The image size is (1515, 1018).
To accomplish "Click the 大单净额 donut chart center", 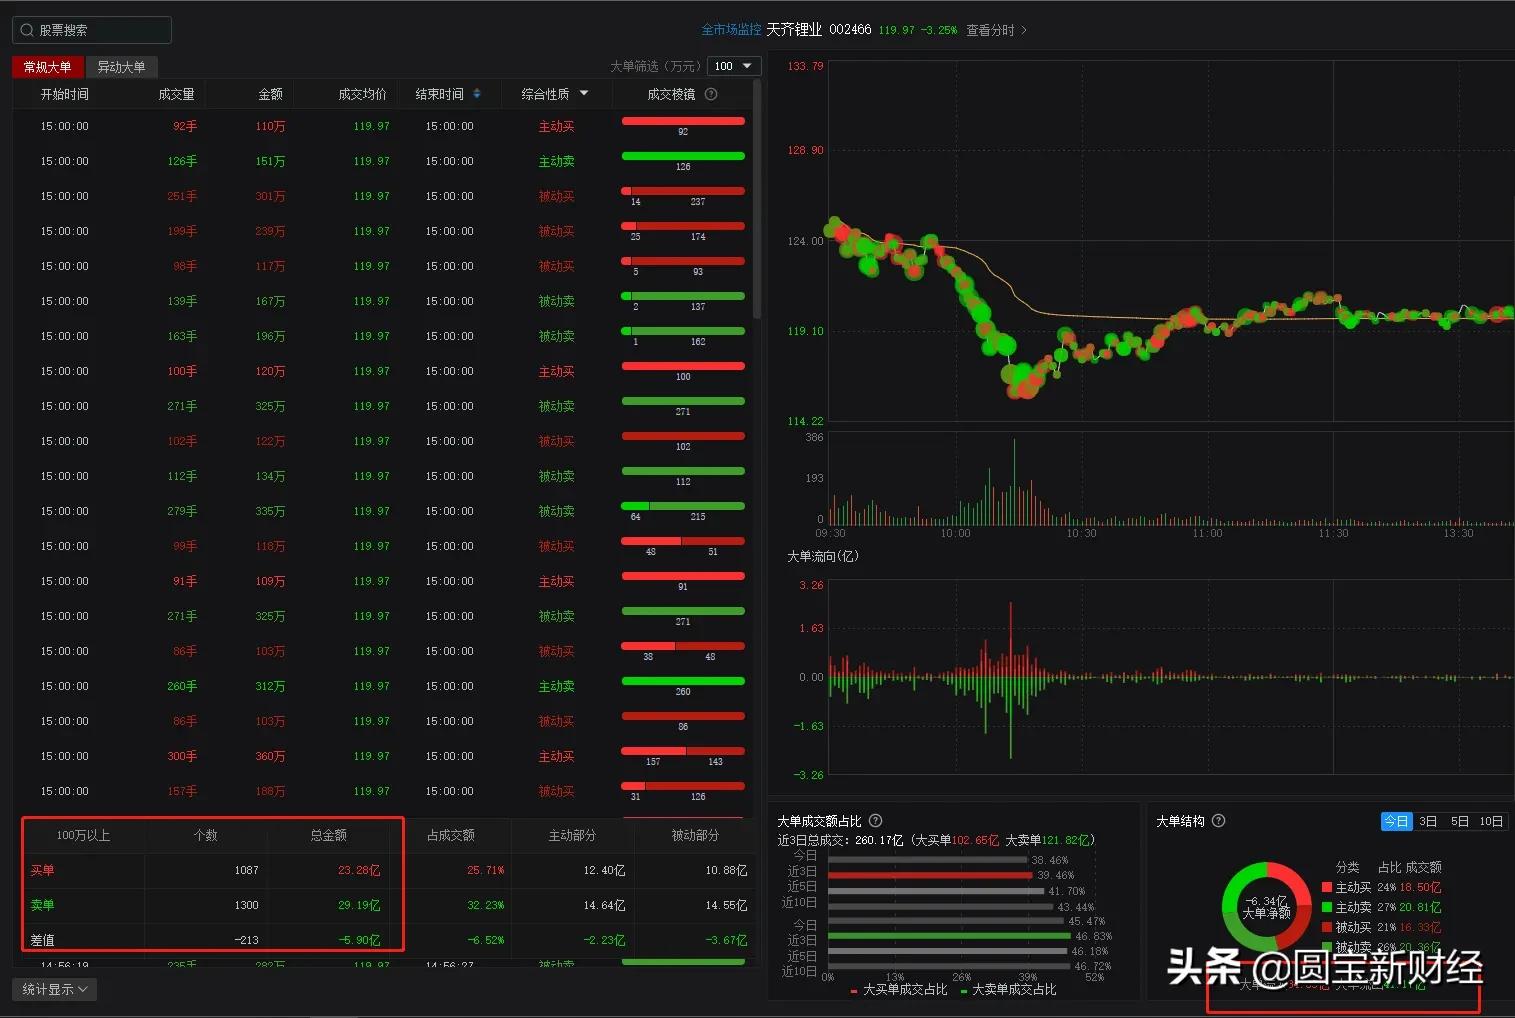I will click(x=1265, y=906).
